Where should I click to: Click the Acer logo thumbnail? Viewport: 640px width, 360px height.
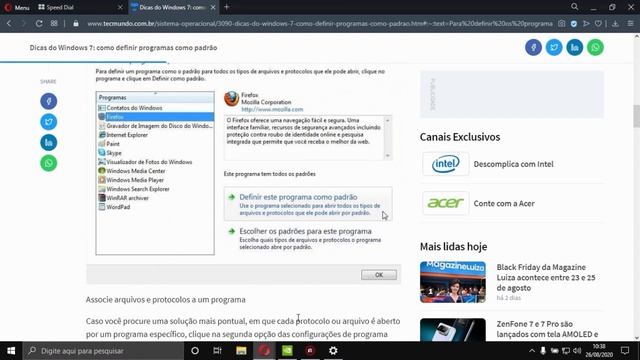click(446, 203)
